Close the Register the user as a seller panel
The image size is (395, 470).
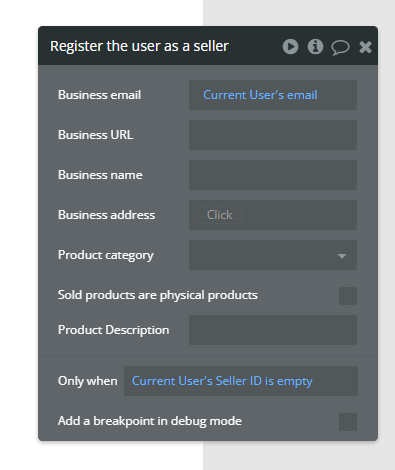tap(365, 47)
